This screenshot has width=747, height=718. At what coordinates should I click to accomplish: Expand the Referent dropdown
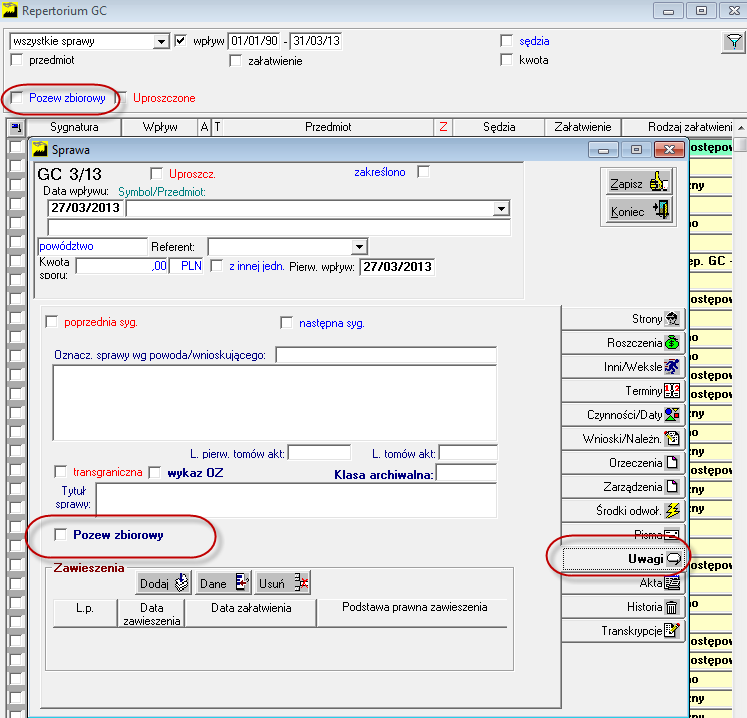point(359,247)
